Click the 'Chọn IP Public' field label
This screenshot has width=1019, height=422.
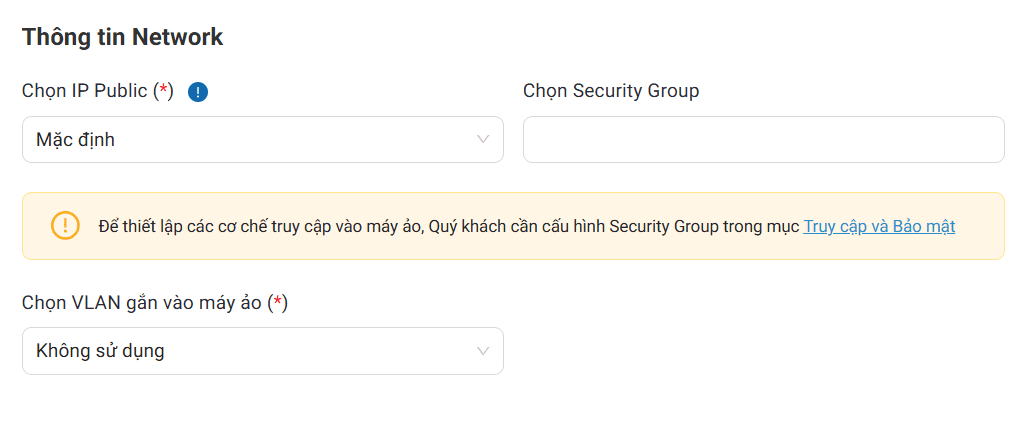[x=85, y=91]
